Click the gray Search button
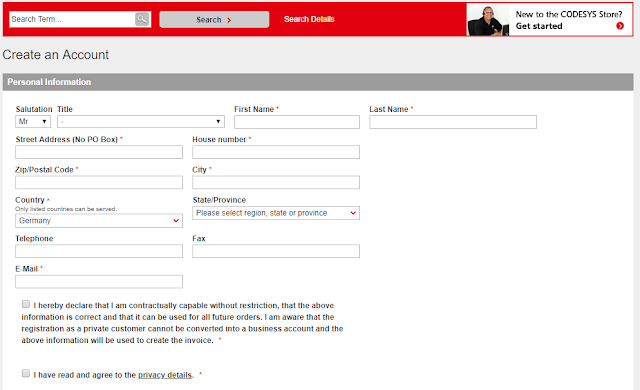Viewport: 640px width, 390px height. [214, 20]
